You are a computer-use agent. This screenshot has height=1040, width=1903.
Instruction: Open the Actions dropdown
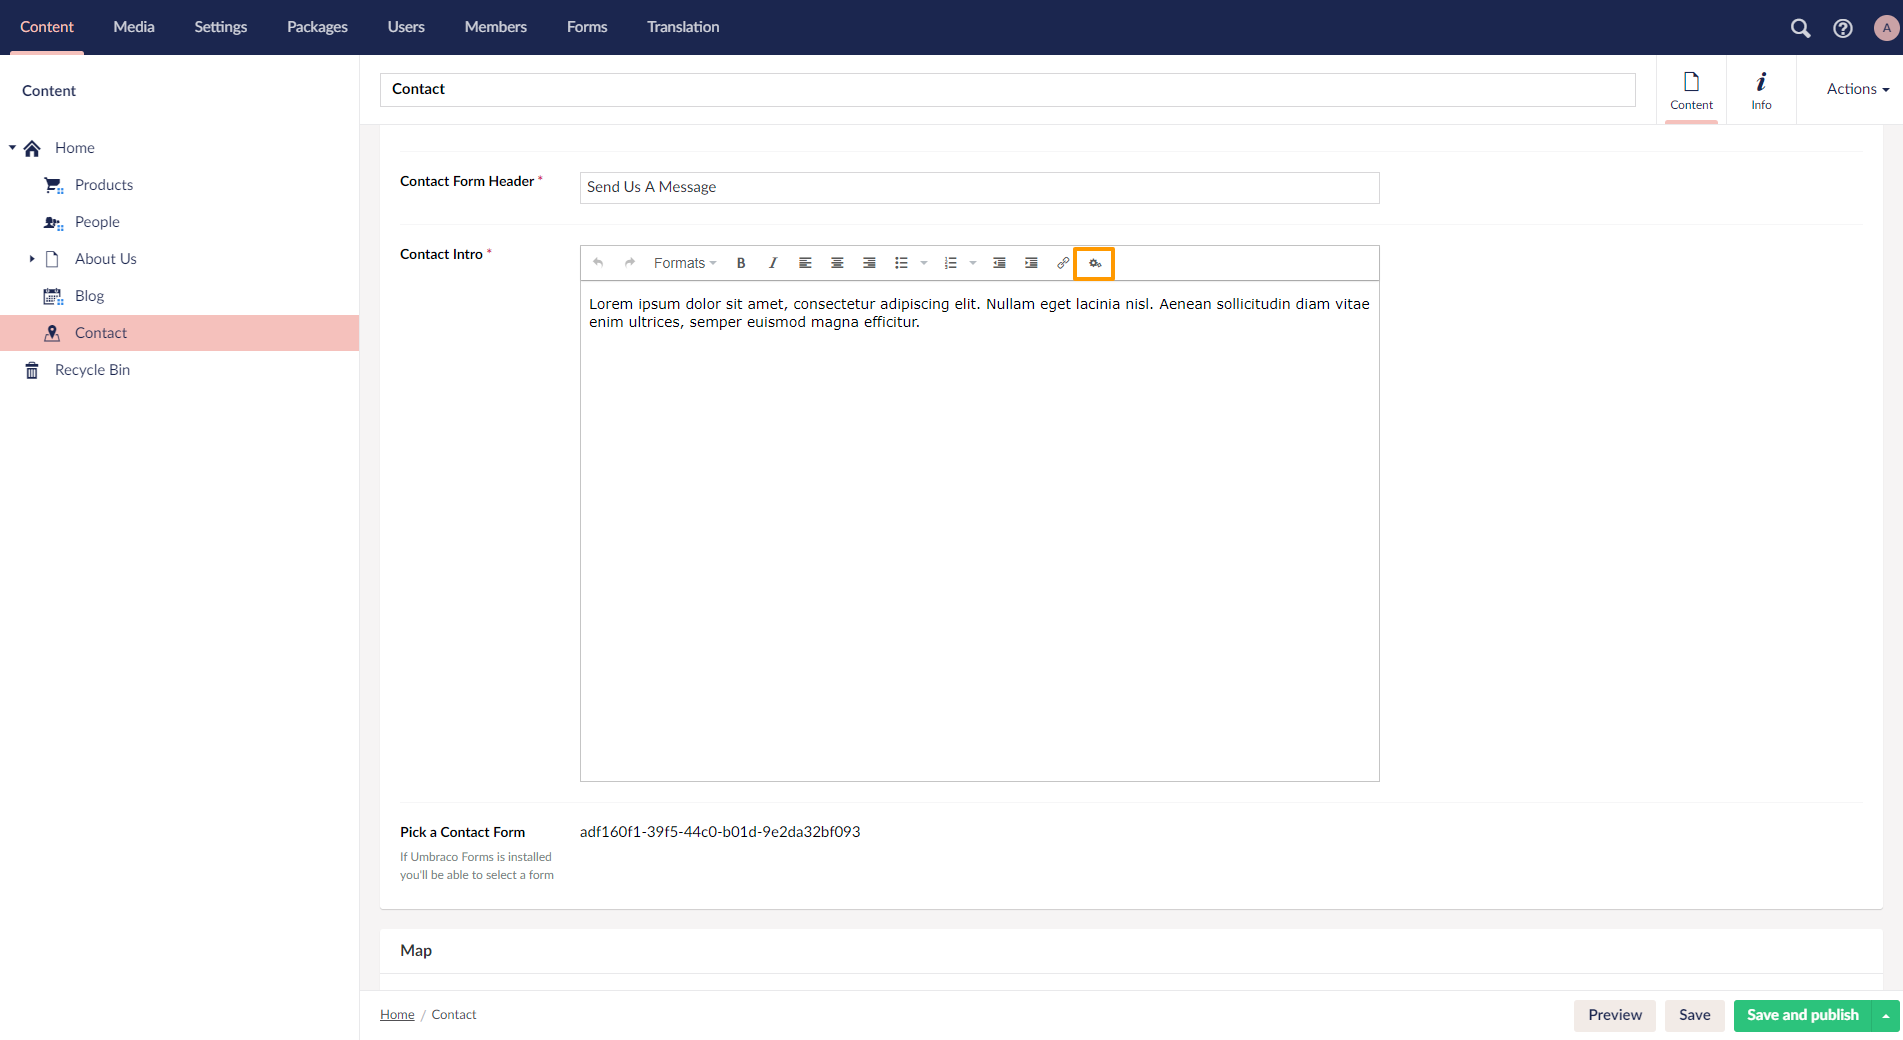pos(1858,89)
